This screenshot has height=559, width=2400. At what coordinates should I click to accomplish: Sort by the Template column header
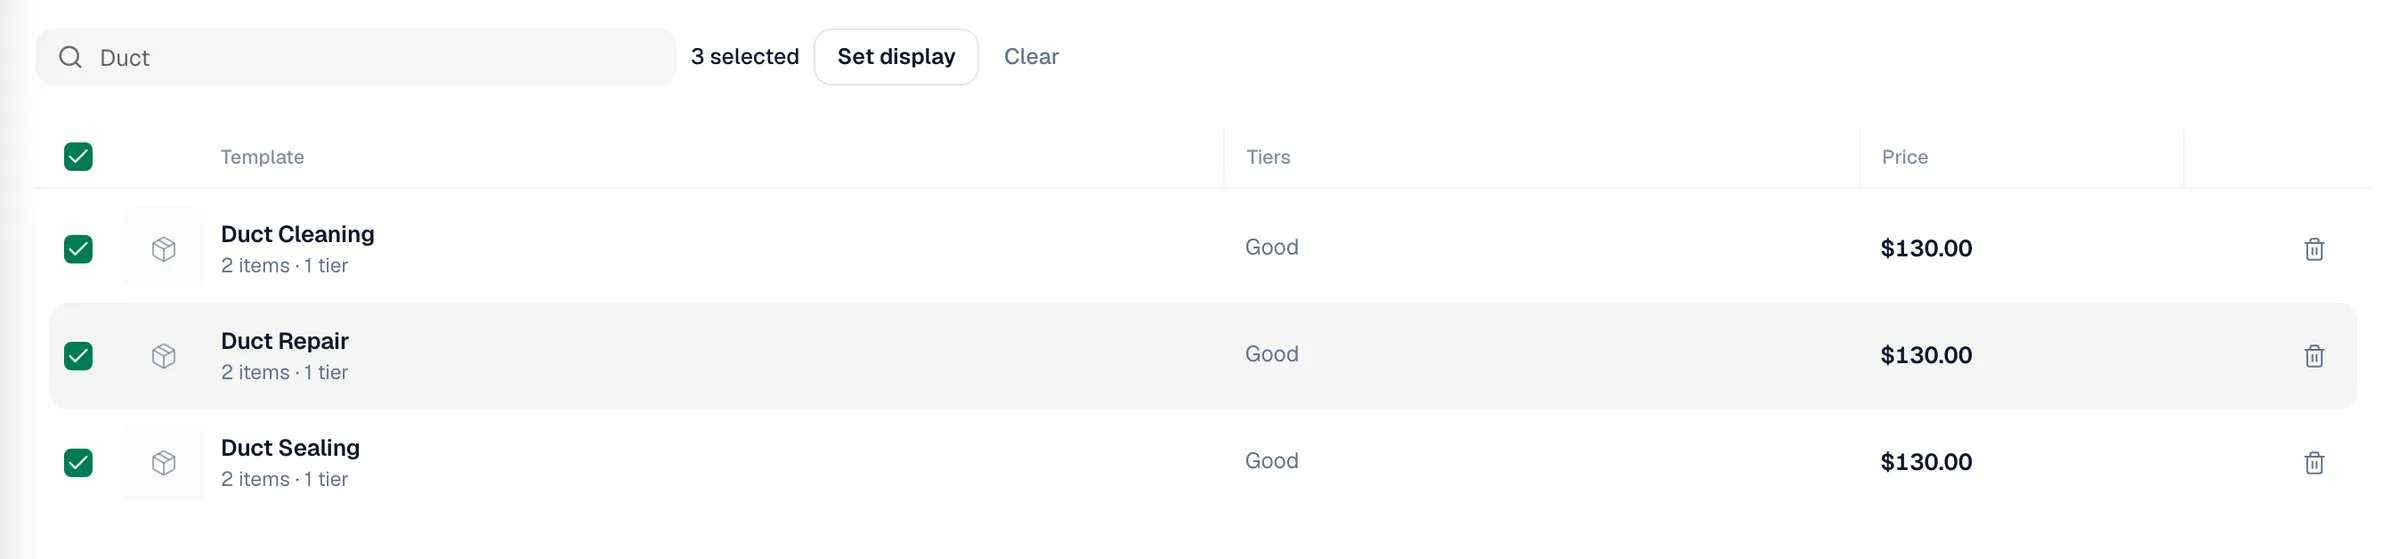click(262, 157)
